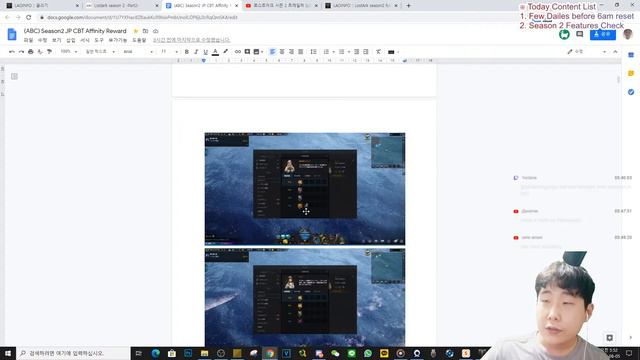Open the Edit menu (수정)
This screenshot has height=360, width=640.
coord(42,40)
